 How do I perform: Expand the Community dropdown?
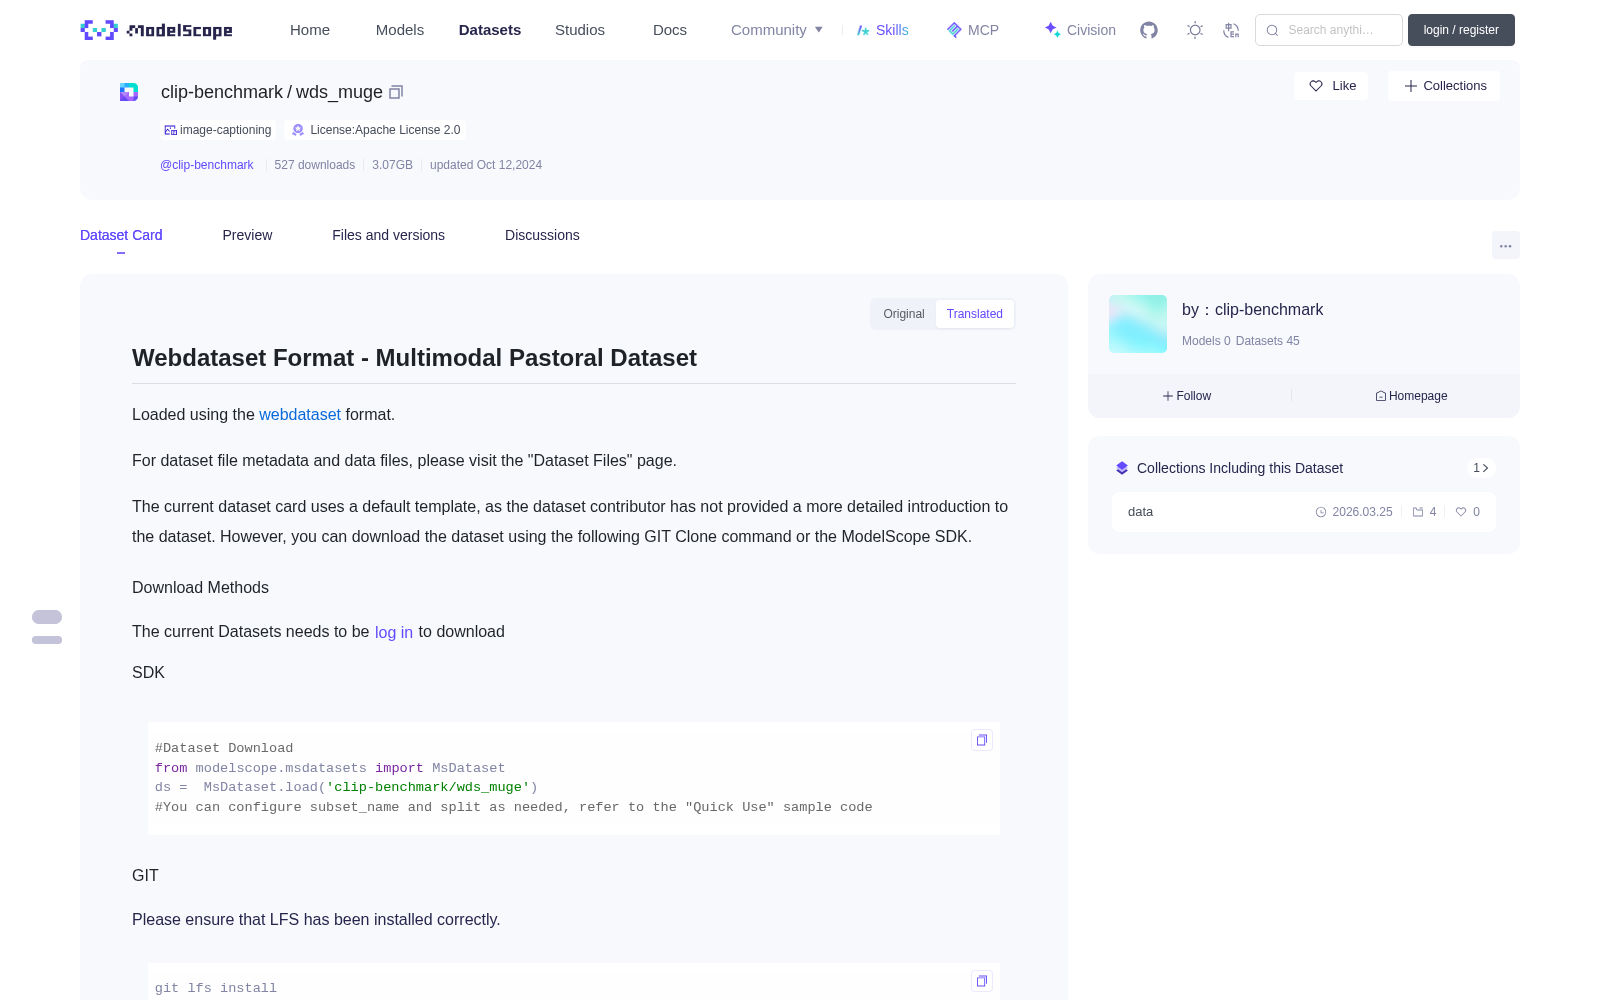point(777,30)
